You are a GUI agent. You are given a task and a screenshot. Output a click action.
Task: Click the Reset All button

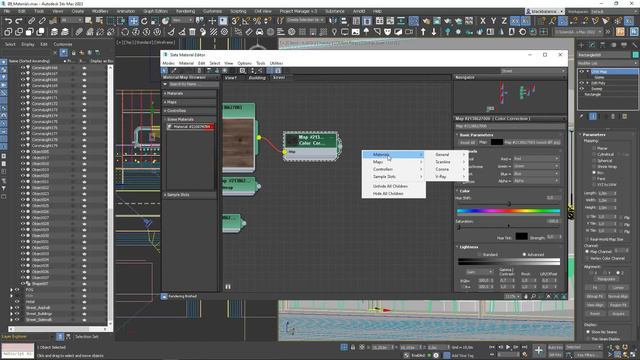tap(467, 142)
